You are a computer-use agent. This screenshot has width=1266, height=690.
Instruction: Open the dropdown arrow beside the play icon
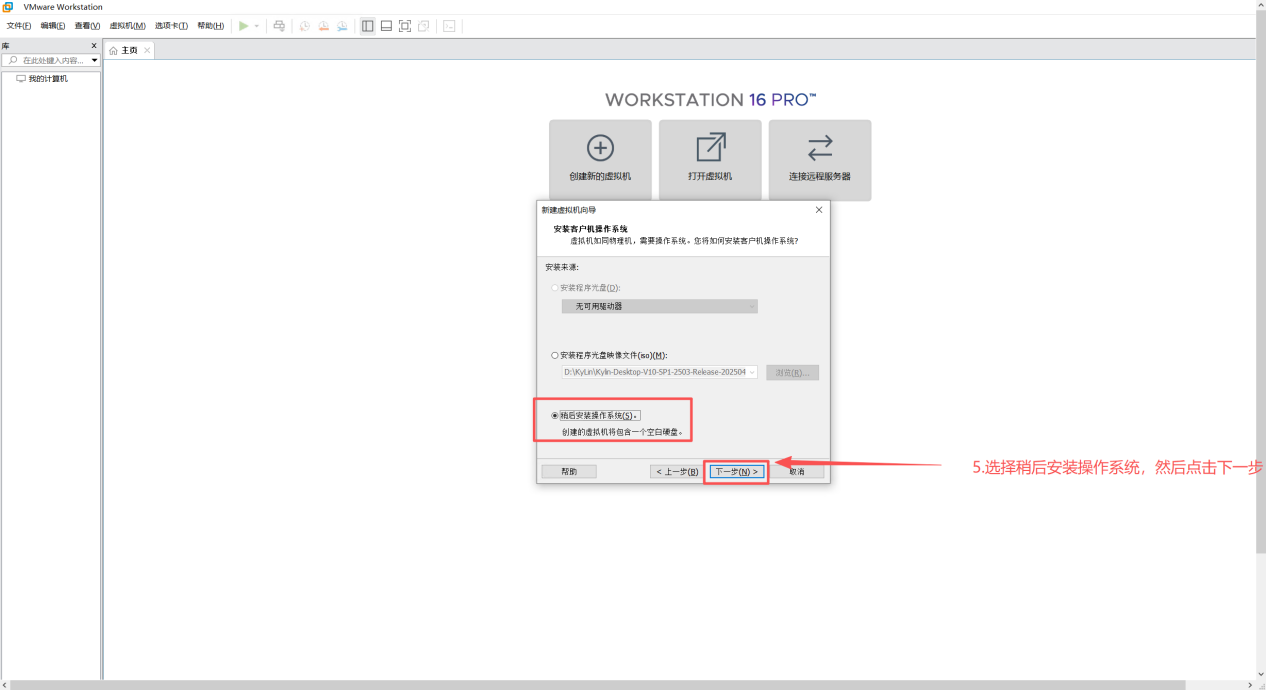(x=256, y=26)
